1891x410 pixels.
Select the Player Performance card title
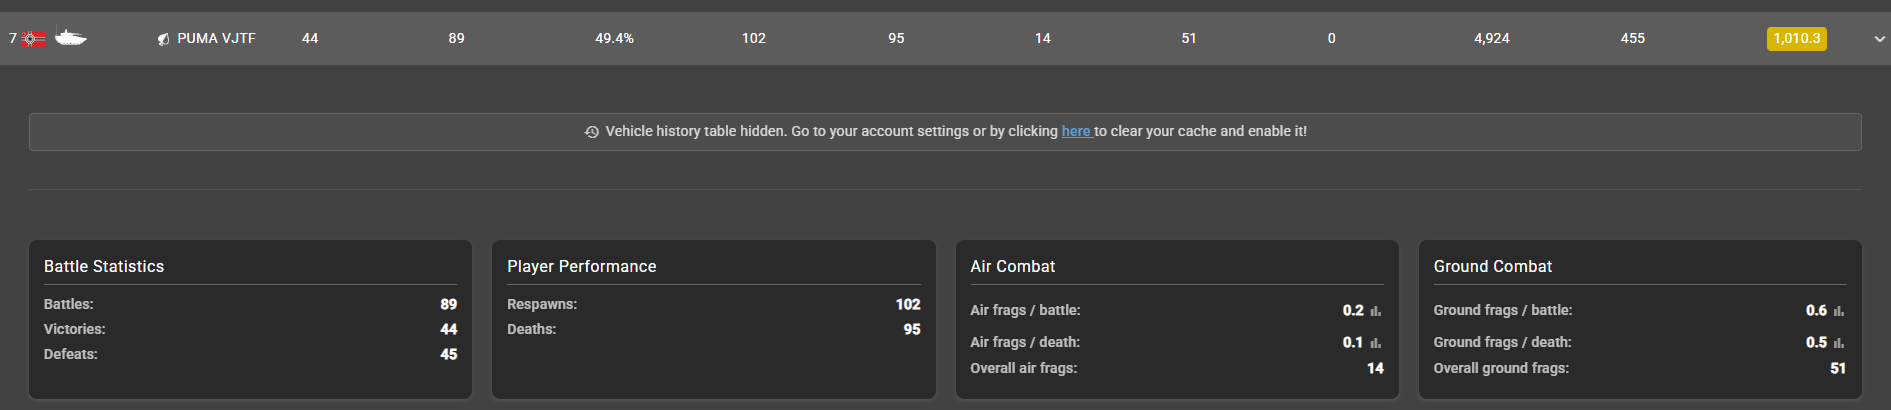click(581, 266)
